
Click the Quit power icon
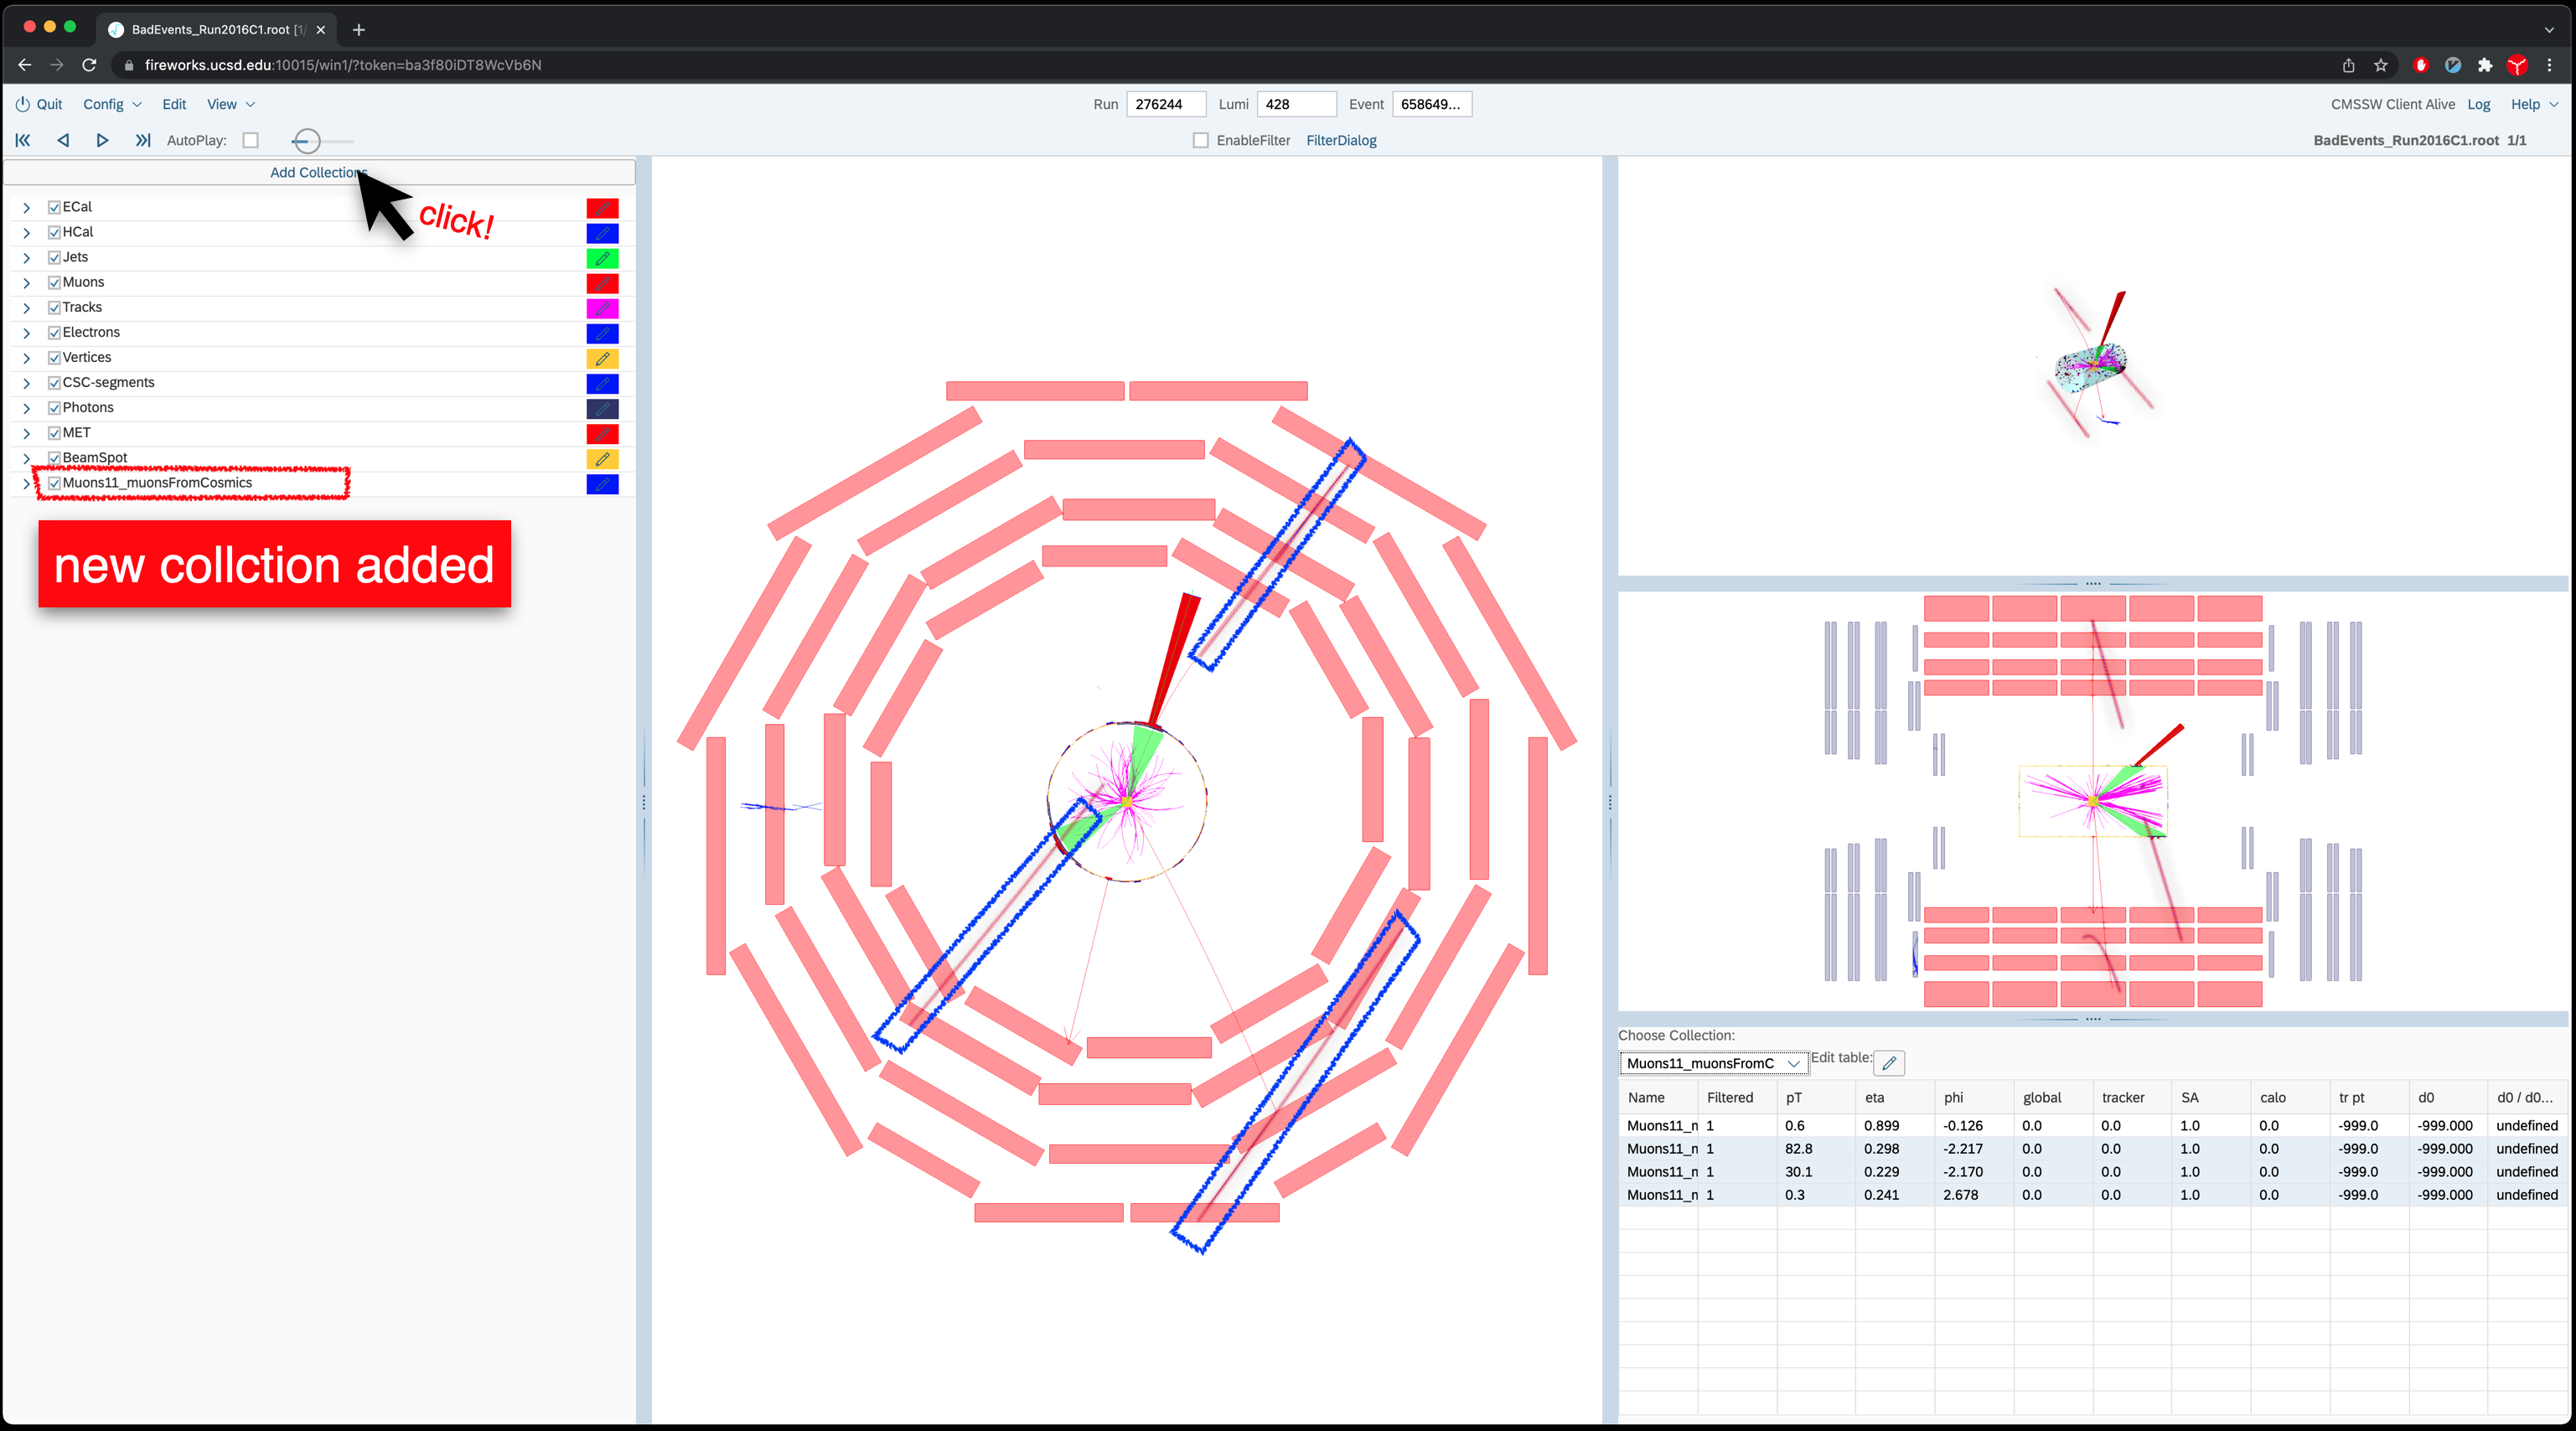point(22,104)
